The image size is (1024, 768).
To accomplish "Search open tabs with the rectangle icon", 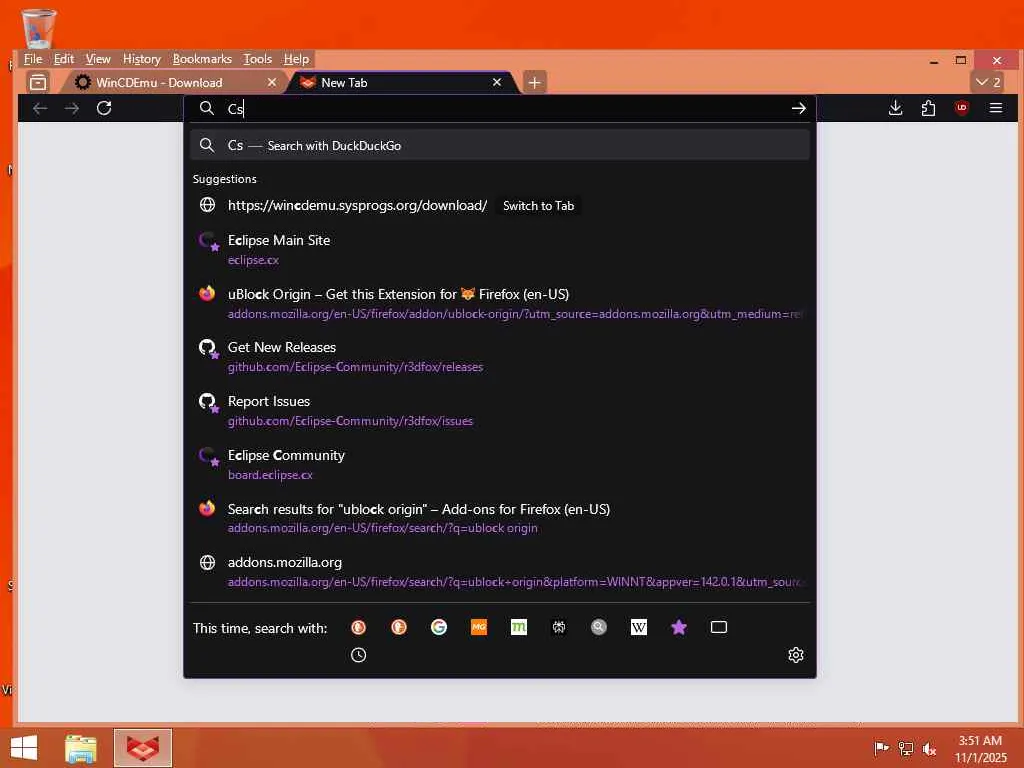I will (x=718, y=627).
